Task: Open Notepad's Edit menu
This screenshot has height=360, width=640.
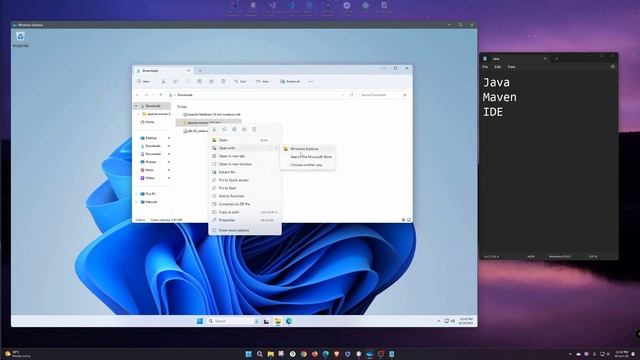Action: pyautogui.click(x=498, y=67)
